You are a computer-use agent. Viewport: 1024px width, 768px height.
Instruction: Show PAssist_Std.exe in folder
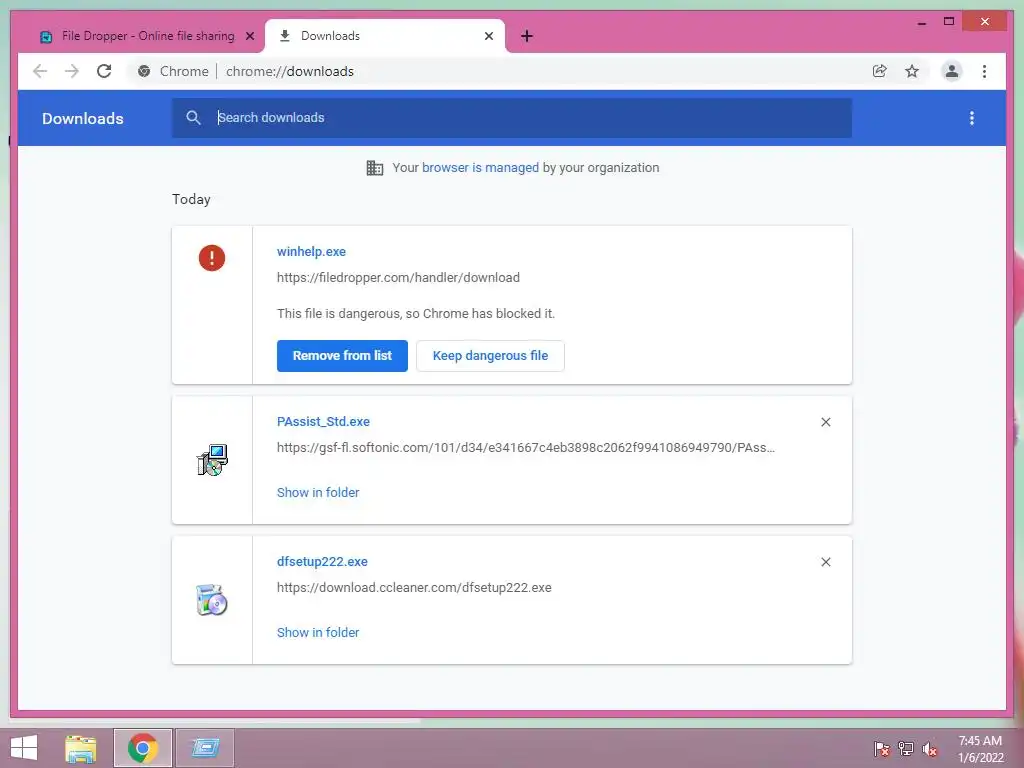(318, 492)
